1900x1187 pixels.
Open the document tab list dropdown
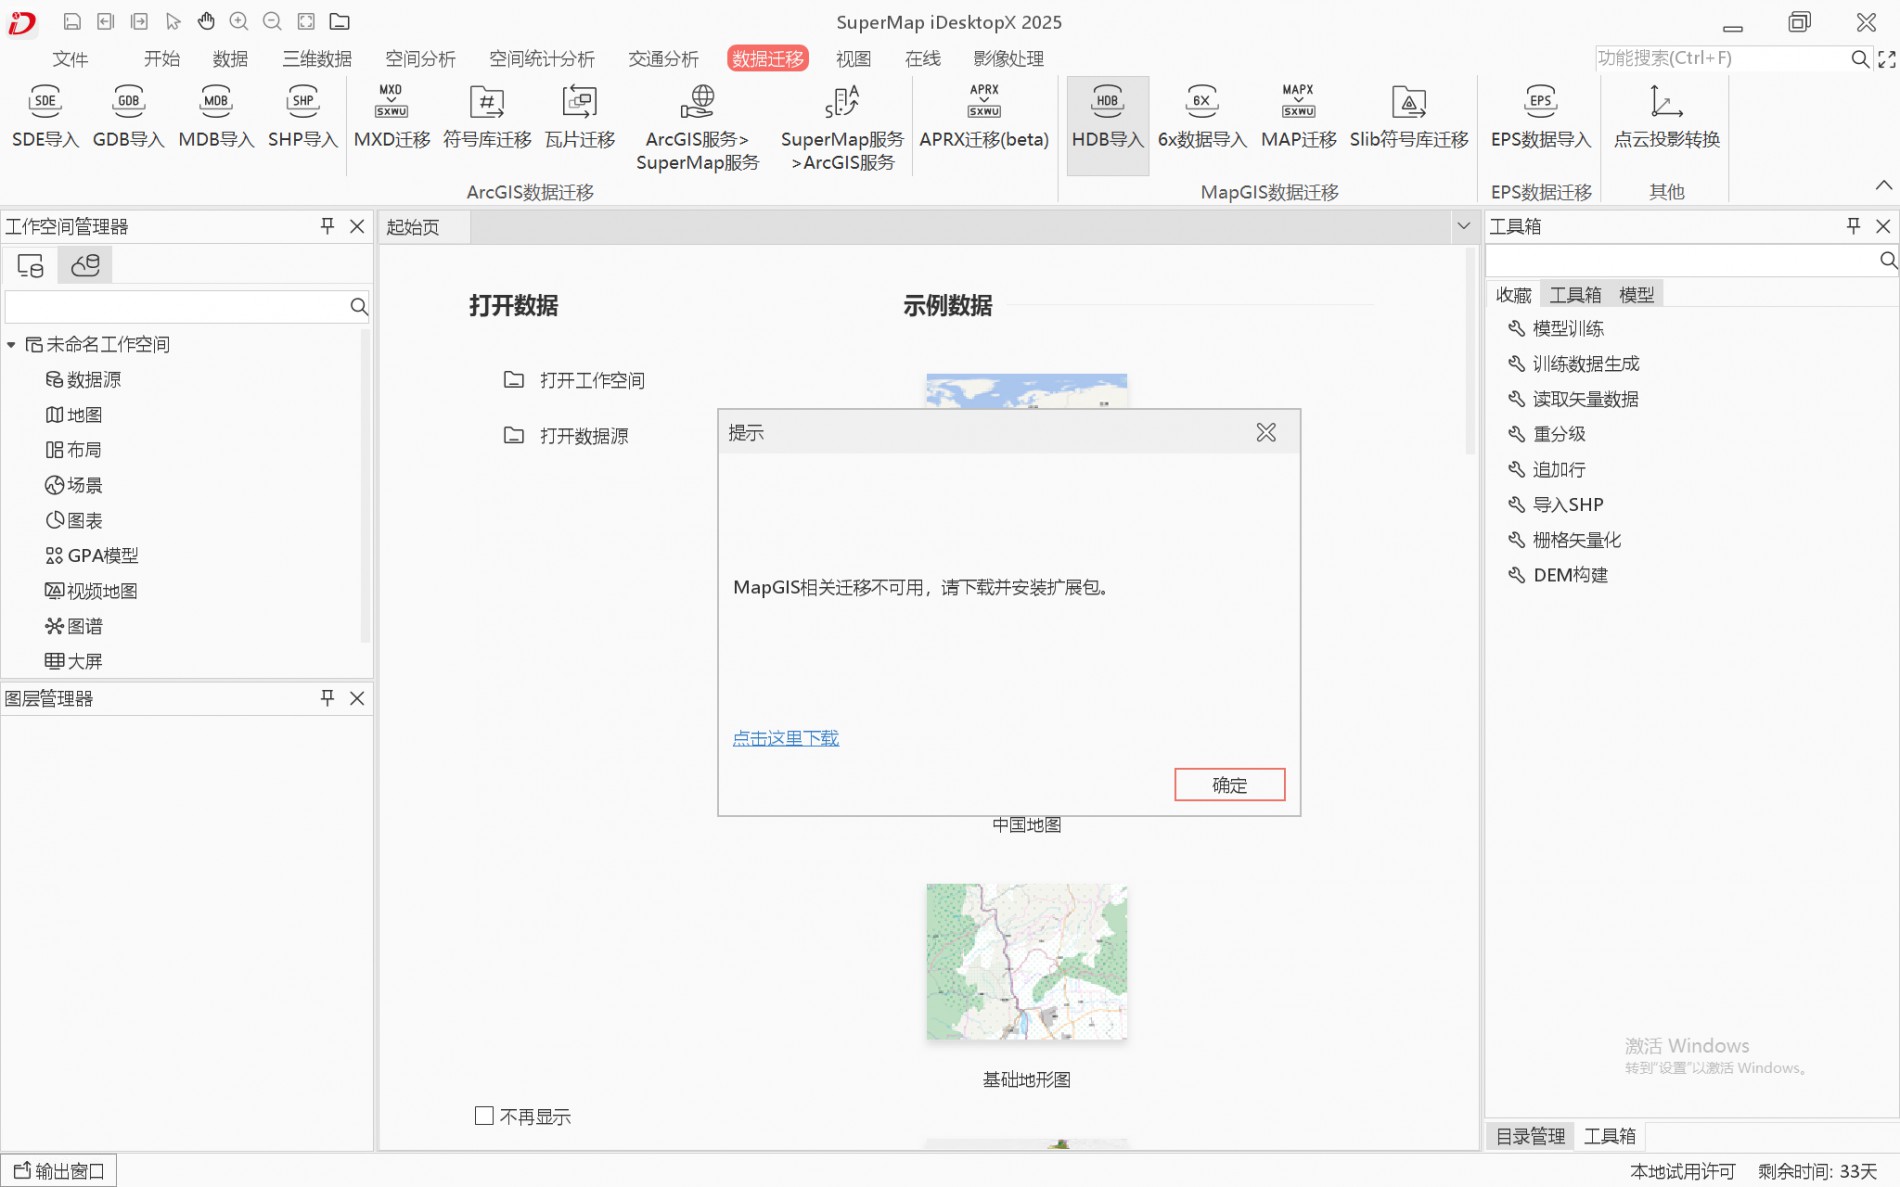(1463, 226)
